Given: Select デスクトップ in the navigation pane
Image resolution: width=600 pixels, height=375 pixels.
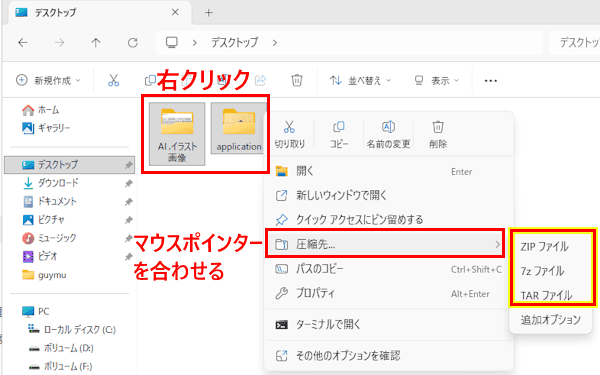Looking at the screenshot, I should coord(69,165).
